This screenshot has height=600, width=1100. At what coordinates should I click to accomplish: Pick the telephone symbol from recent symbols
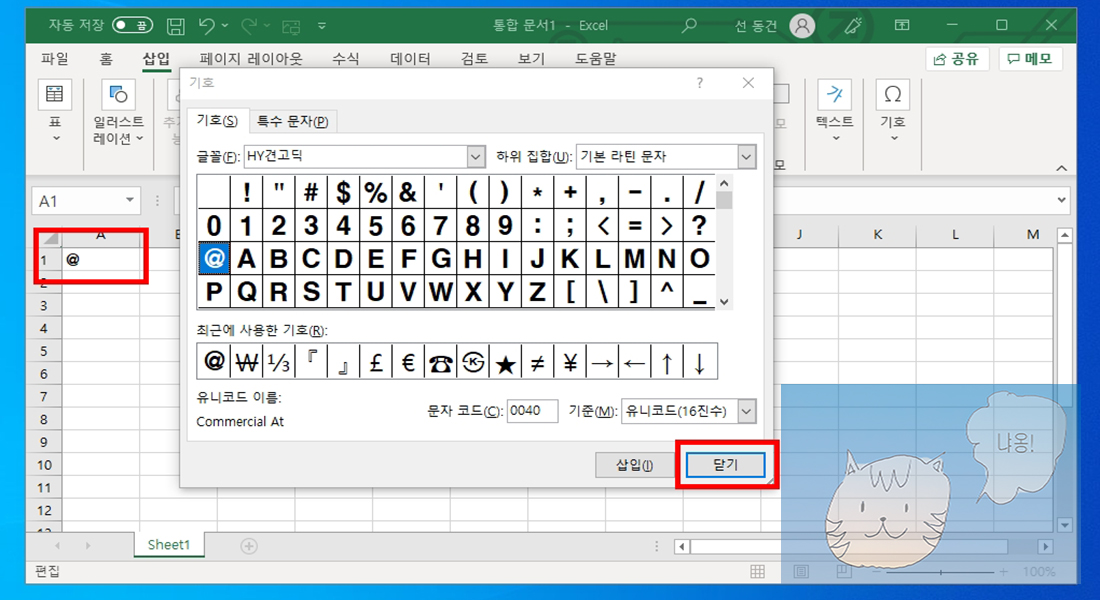coord(440,361)
